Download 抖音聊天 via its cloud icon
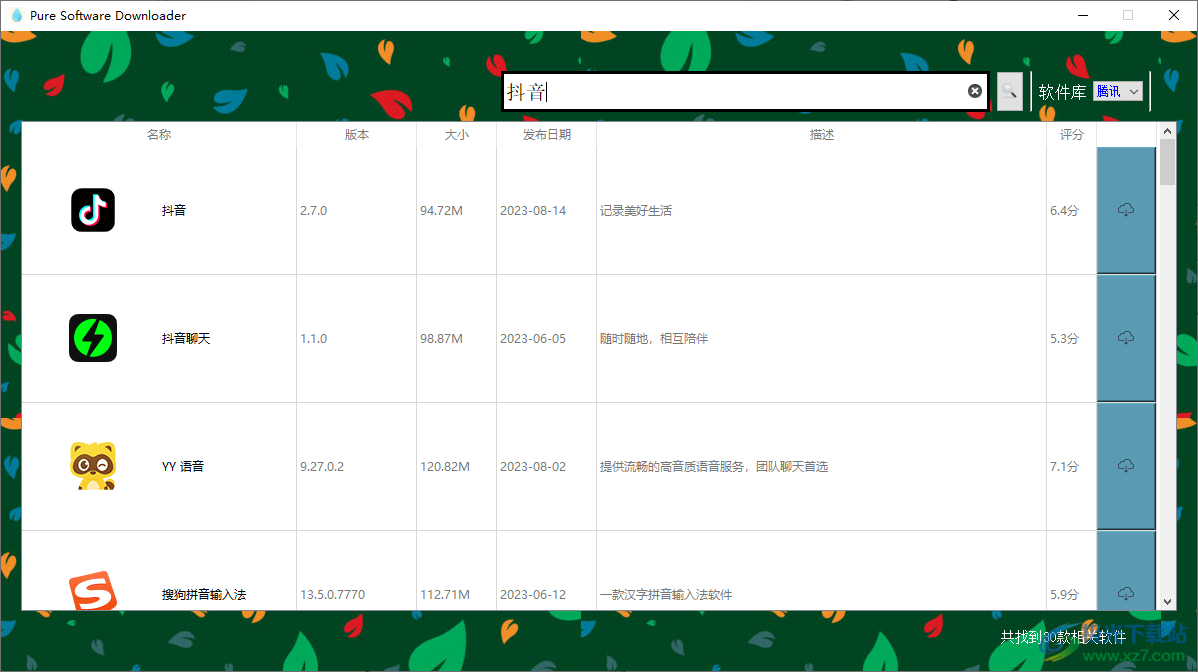Image resolution: width=1198 pixels, height=672 pixels. [x=1125, y=338]
